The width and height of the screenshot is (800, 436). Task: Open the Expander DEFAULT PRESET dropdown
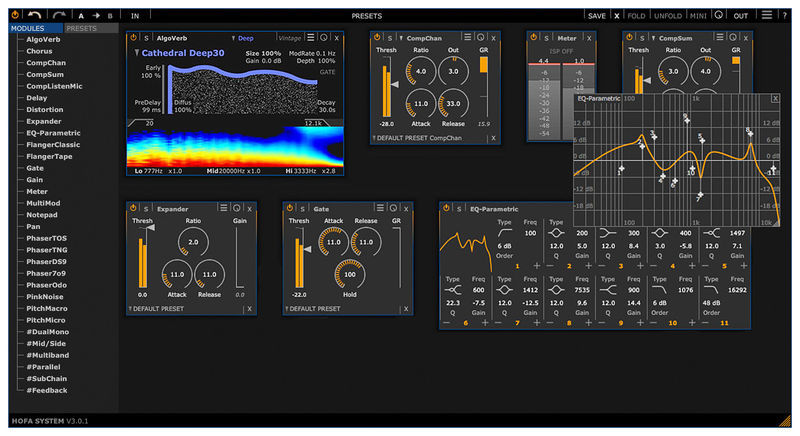tap(156, 309)
